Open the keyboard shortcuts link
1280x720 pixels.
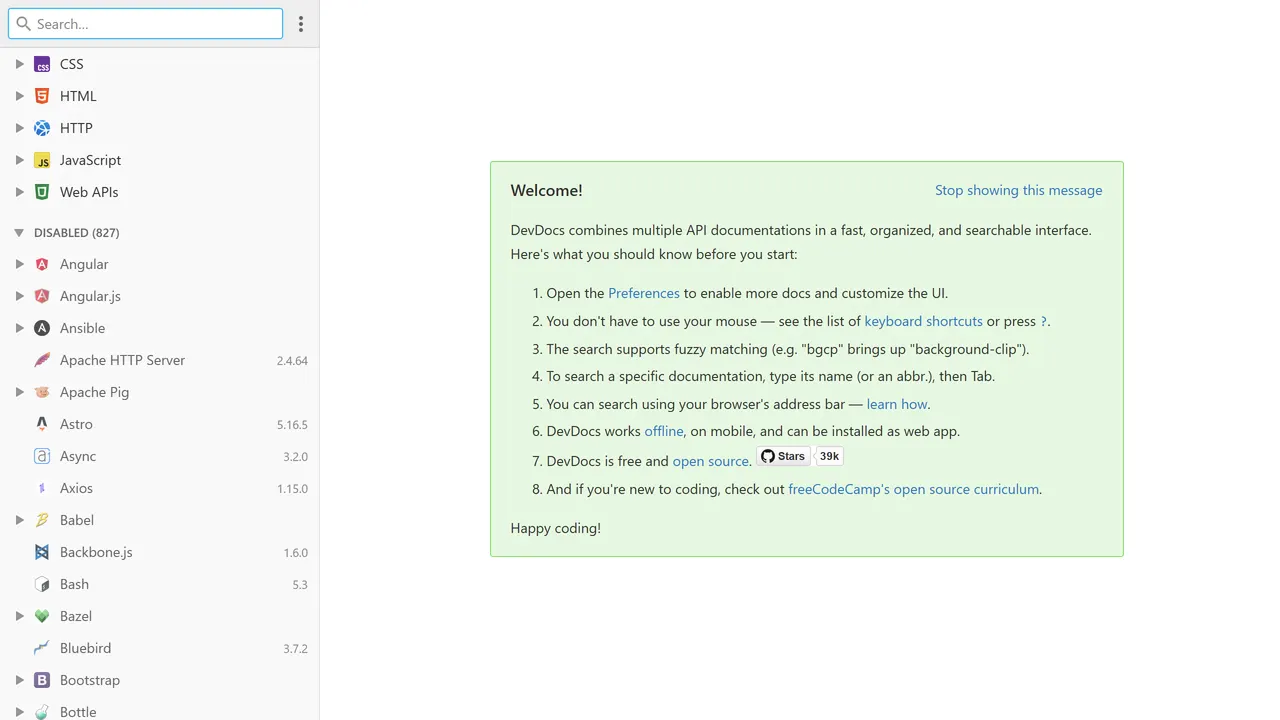pyautogui.click(x=923, y=321)
